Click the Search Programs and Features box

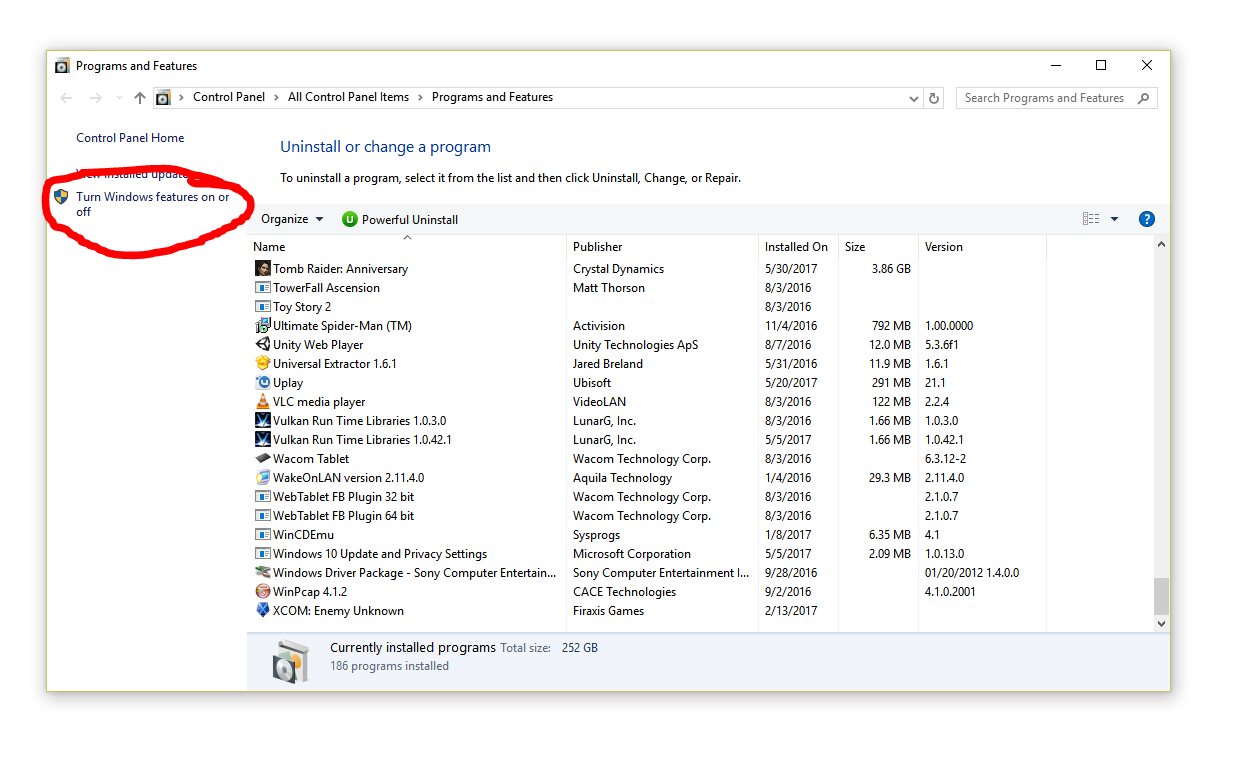point(1045,98)
